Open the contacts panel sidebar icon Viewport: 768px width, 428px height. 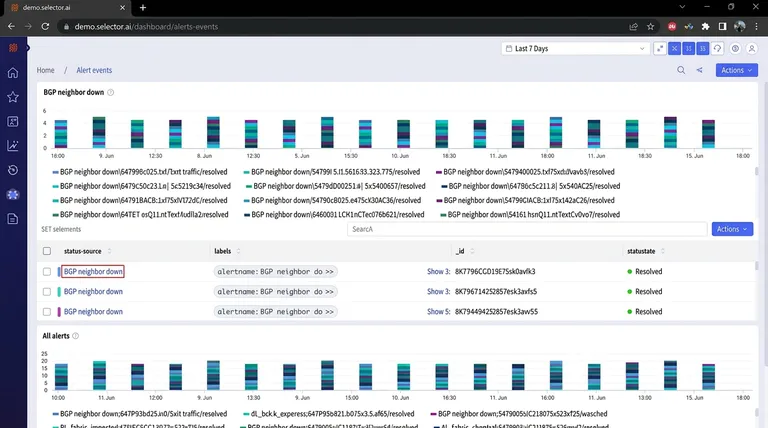(x=13, y=121)
